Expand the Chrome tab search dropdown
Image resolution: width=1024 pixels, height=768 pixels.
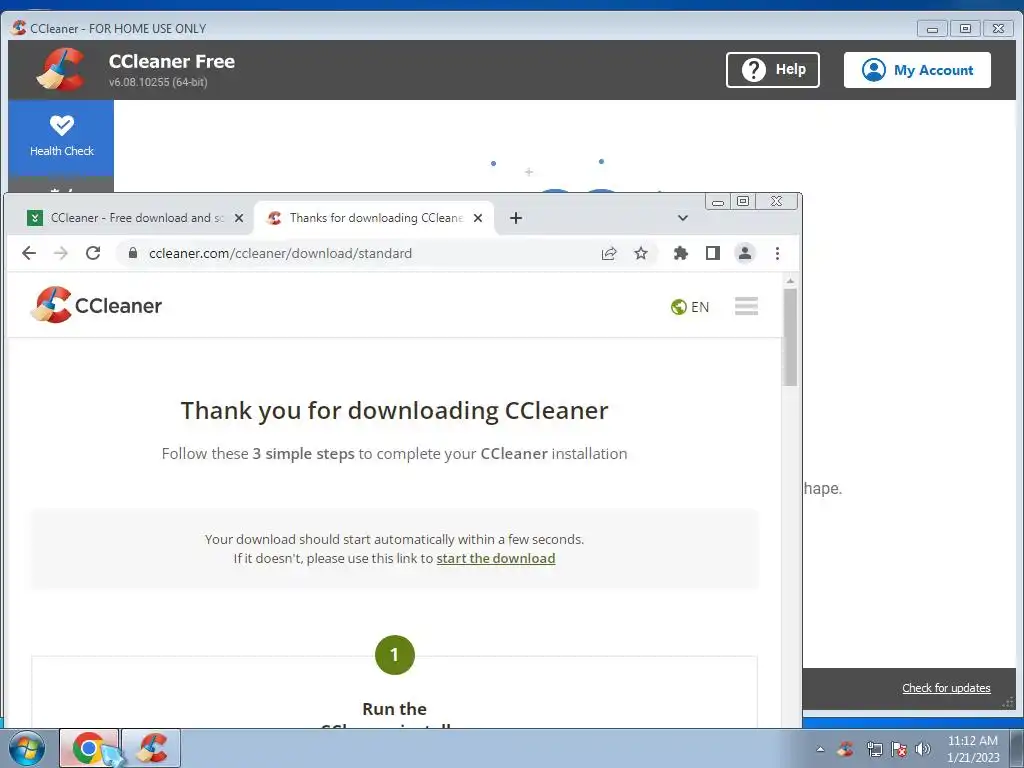682,218
